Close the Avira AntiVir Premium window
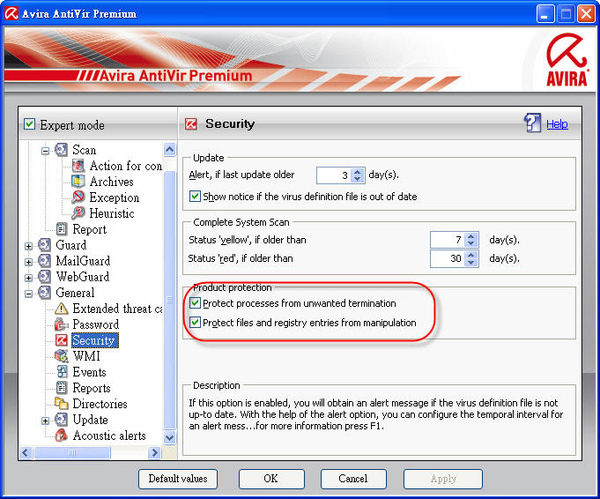600x499 pixels. [586, 14]
